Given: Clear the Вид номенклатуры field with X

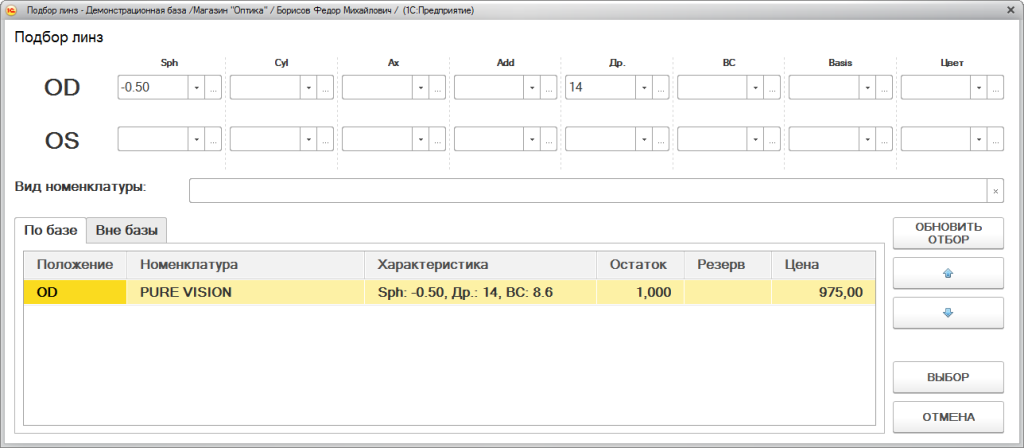Looking at the screenshot, I should point(995,191).
